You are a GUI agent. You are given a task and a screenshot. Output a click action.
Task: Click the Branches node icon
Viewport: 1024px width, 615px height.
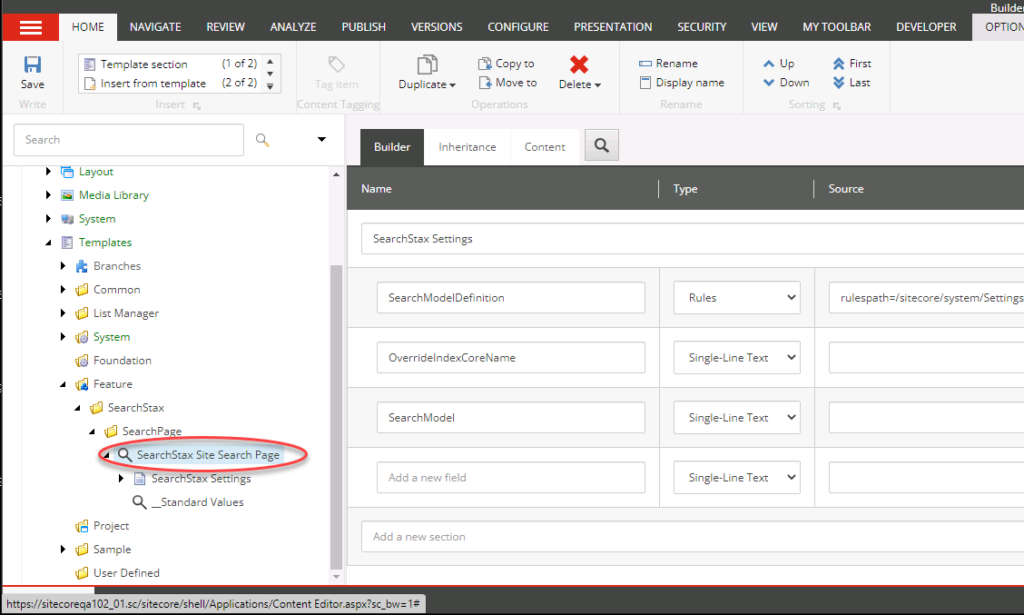click(x=82, y=266)
